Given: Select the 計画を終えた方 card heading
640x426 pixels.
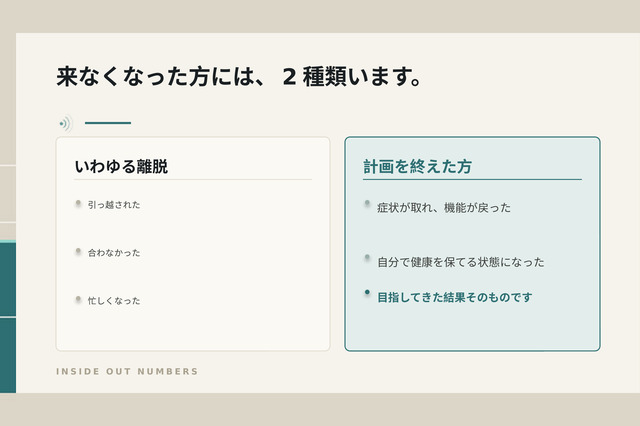Looking at the screenshot, I should pos(418,166).
